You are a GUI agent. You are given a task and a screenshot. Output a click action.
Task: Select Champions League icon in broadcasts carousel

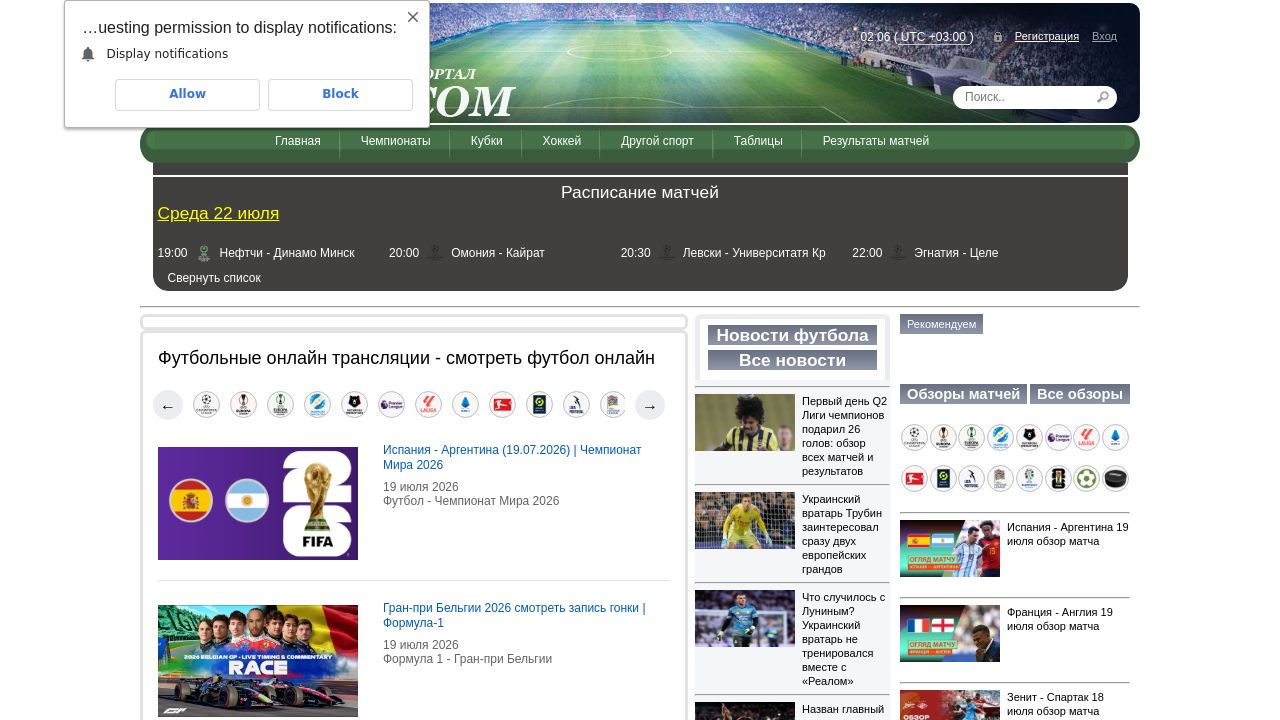pyautogui.click(x=206, y=404)
